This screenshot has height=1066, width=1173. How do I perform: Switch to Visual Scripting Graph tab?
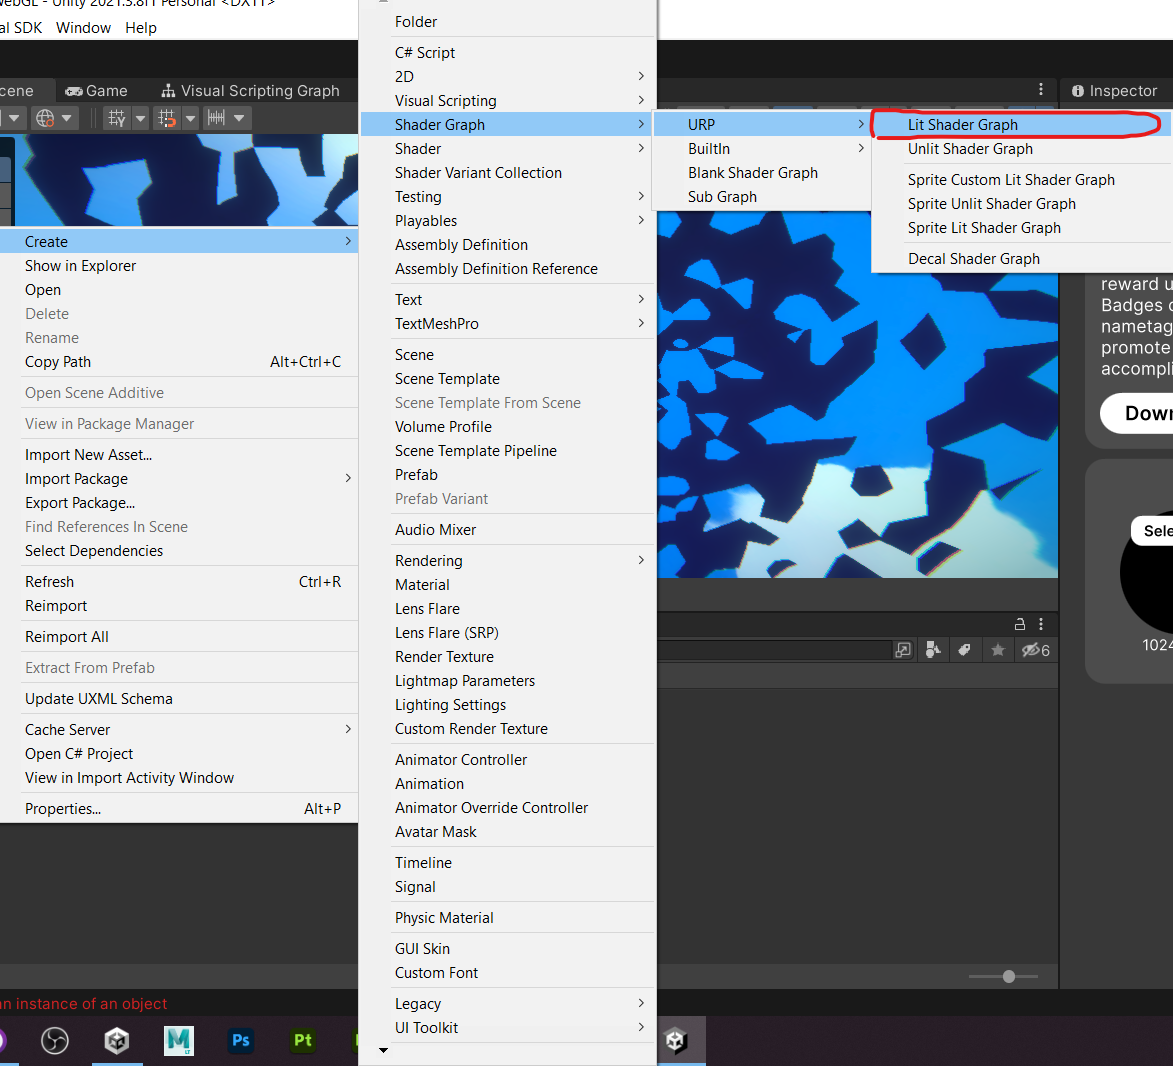tap(251, 91)
